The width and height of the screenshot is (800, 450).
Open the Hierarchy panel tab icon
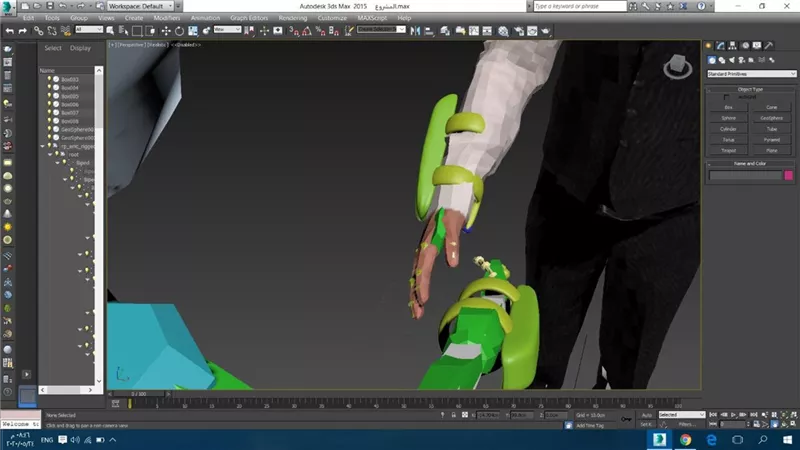(733, 45)
